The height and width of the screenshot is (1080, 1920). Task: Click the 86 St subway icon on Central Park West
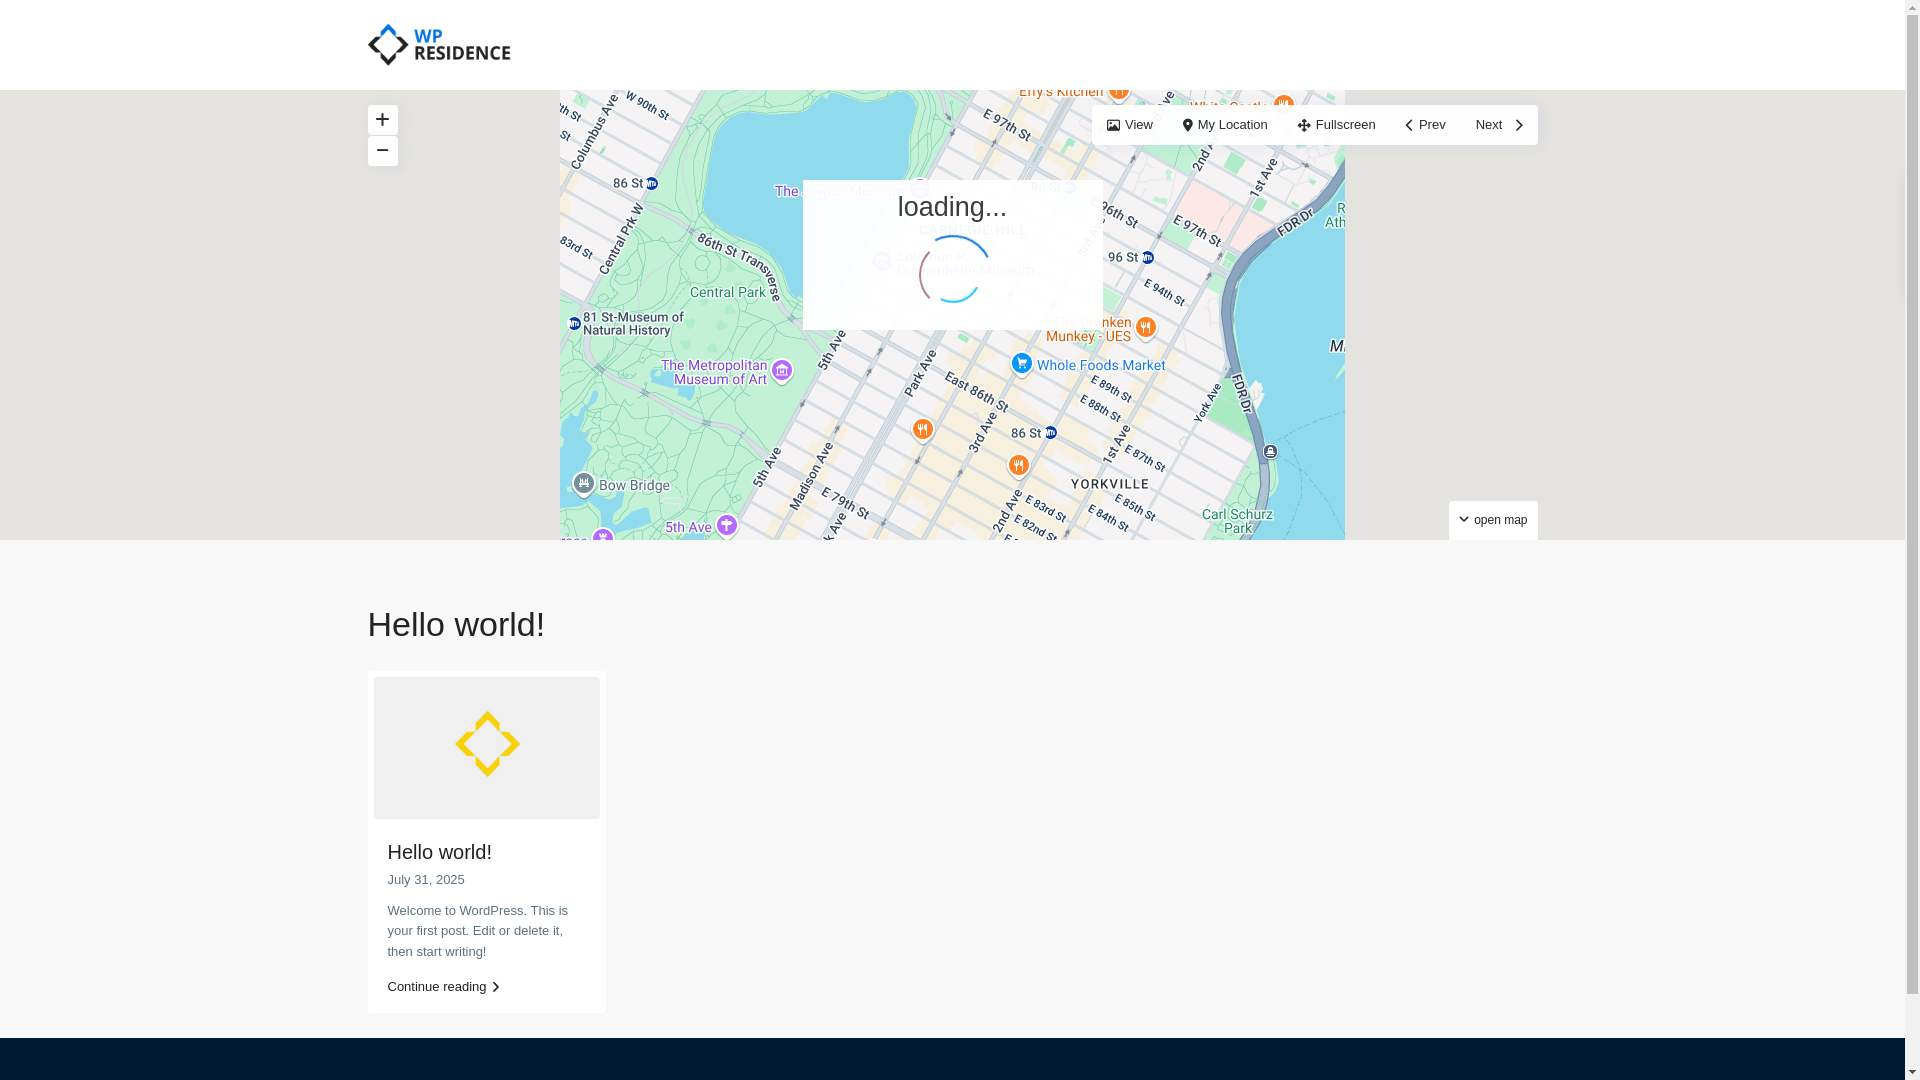click(652, 184)
